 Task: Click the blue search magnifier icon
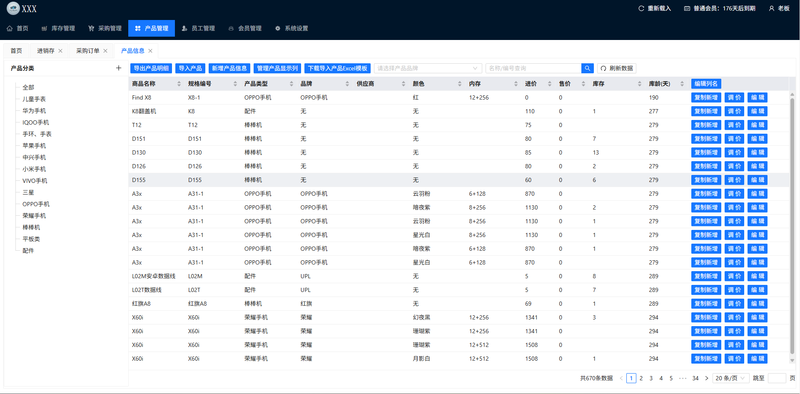(587, 68)
